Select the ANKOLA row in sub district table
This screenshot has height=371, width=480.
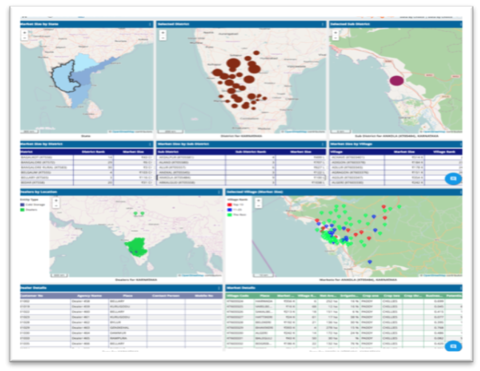tap(241, 178)
